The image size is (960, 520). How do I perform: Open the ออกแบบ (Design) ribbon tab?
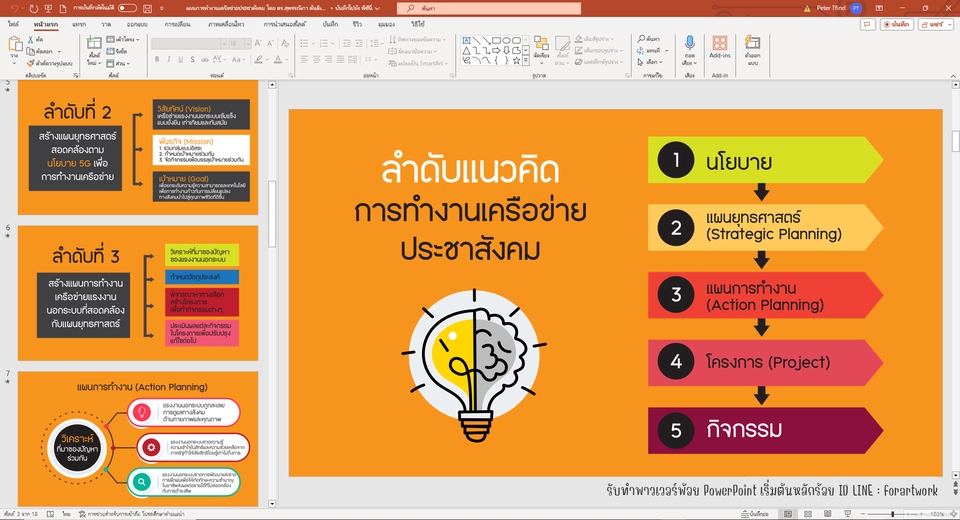coord(137,24)
